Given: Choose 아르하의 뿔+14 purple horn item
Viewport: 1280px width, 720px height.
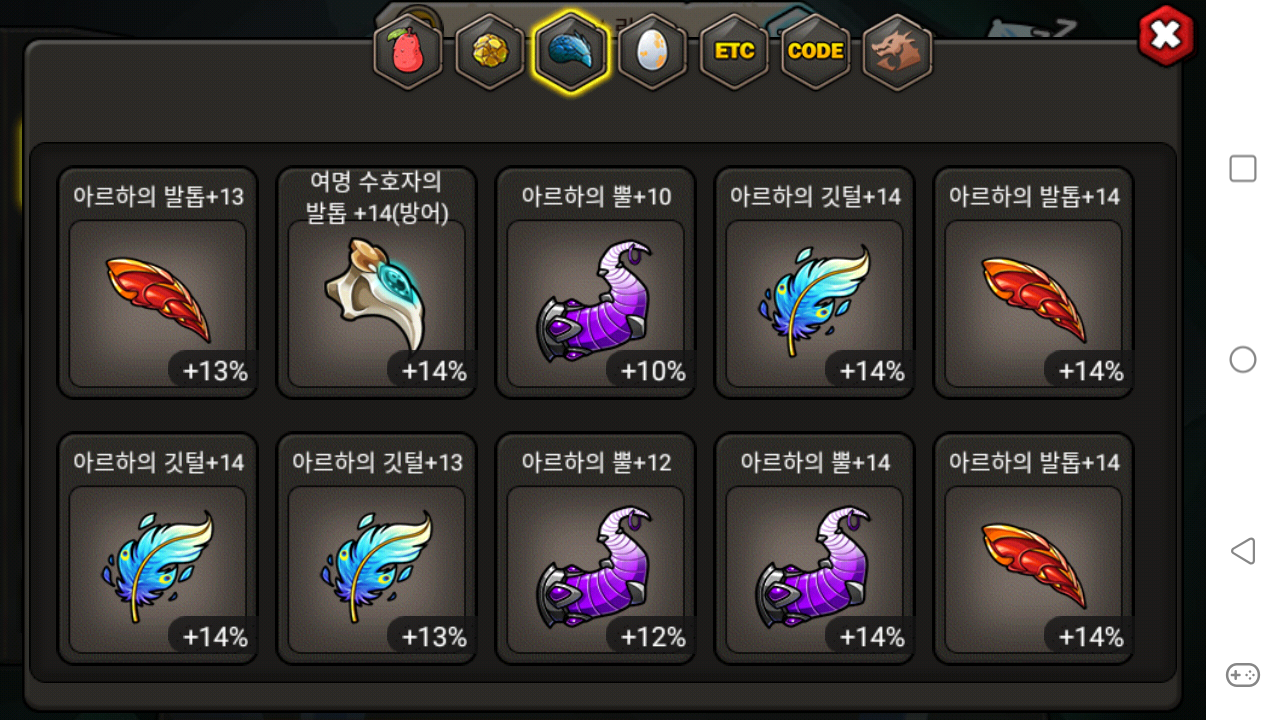Looking at the screenshot, I should [x=815, y=548].
